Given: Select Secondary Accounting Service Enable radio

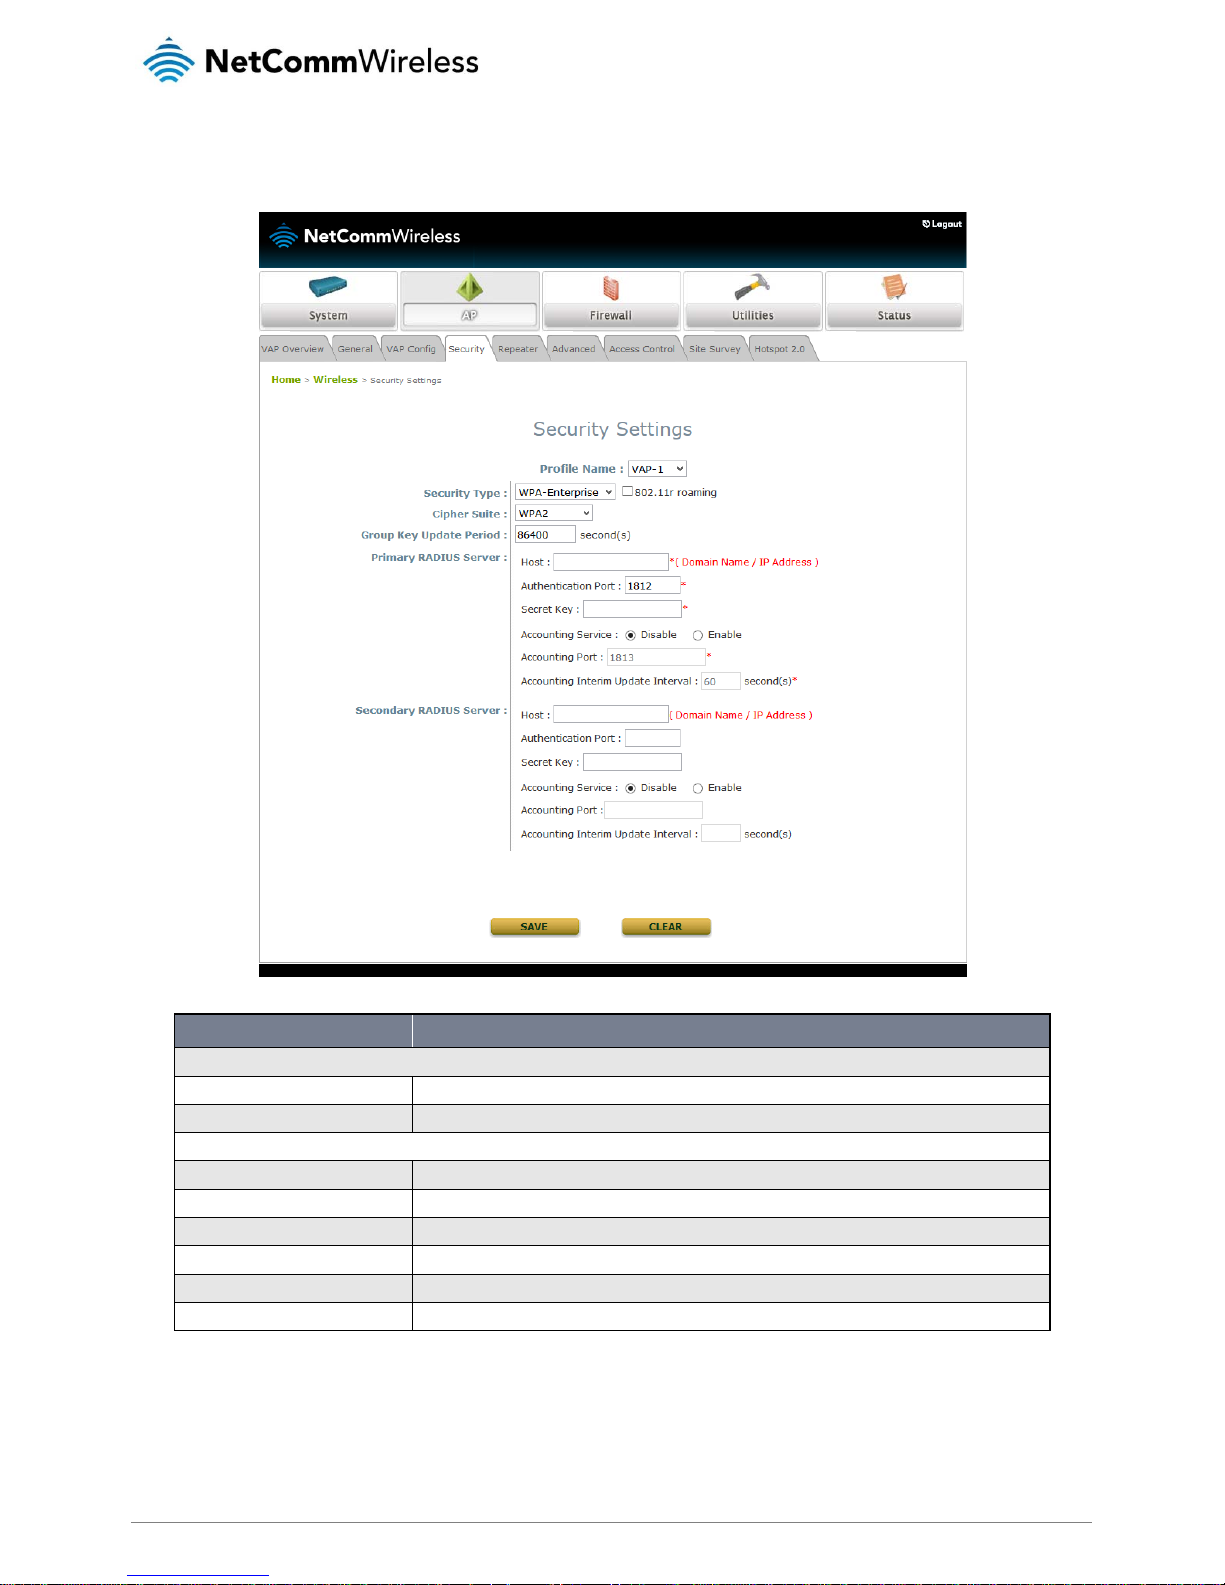Looking at the screenshot, I should pos(698,788).
